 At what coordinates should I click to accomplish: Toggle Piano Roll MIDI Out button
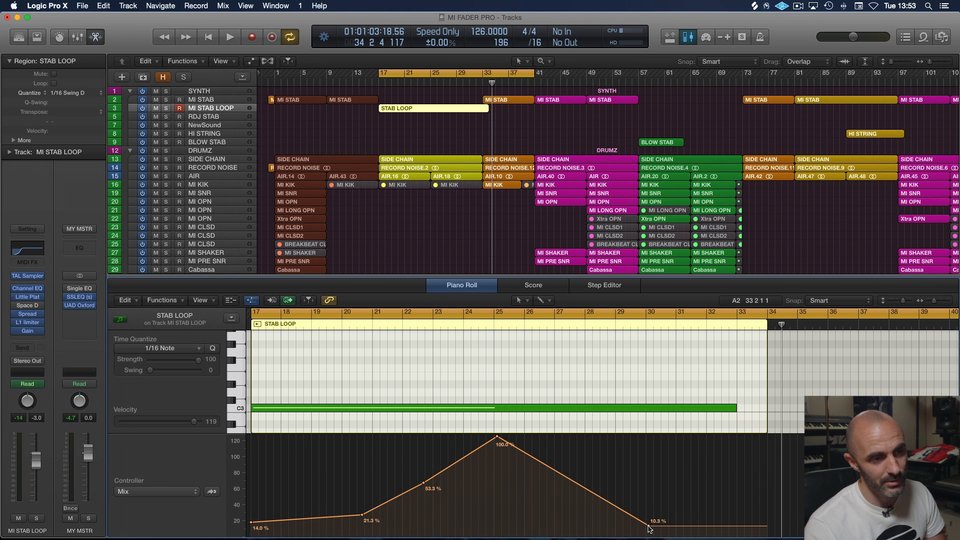288,300
